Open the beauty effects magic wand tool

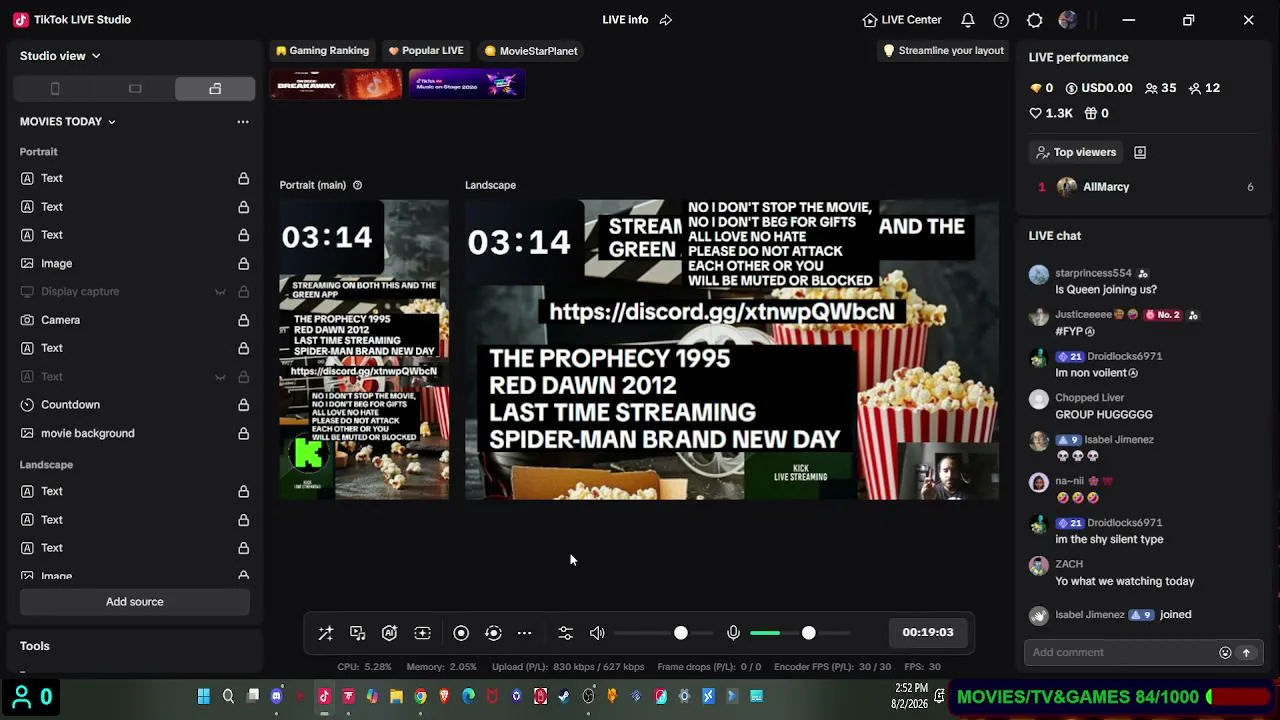coord(326,633)
